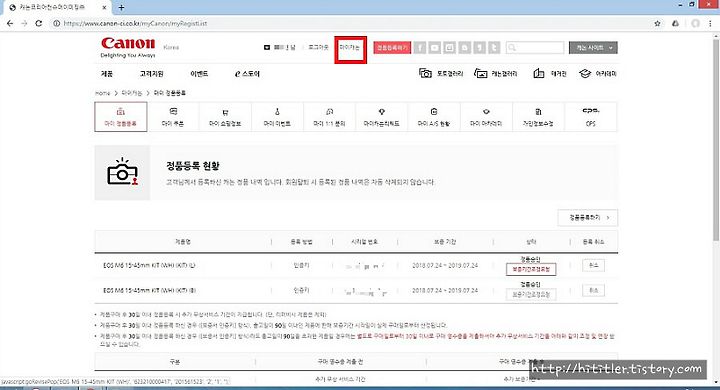
Task: Click the 등록 방법 column header
Action: 301,242
